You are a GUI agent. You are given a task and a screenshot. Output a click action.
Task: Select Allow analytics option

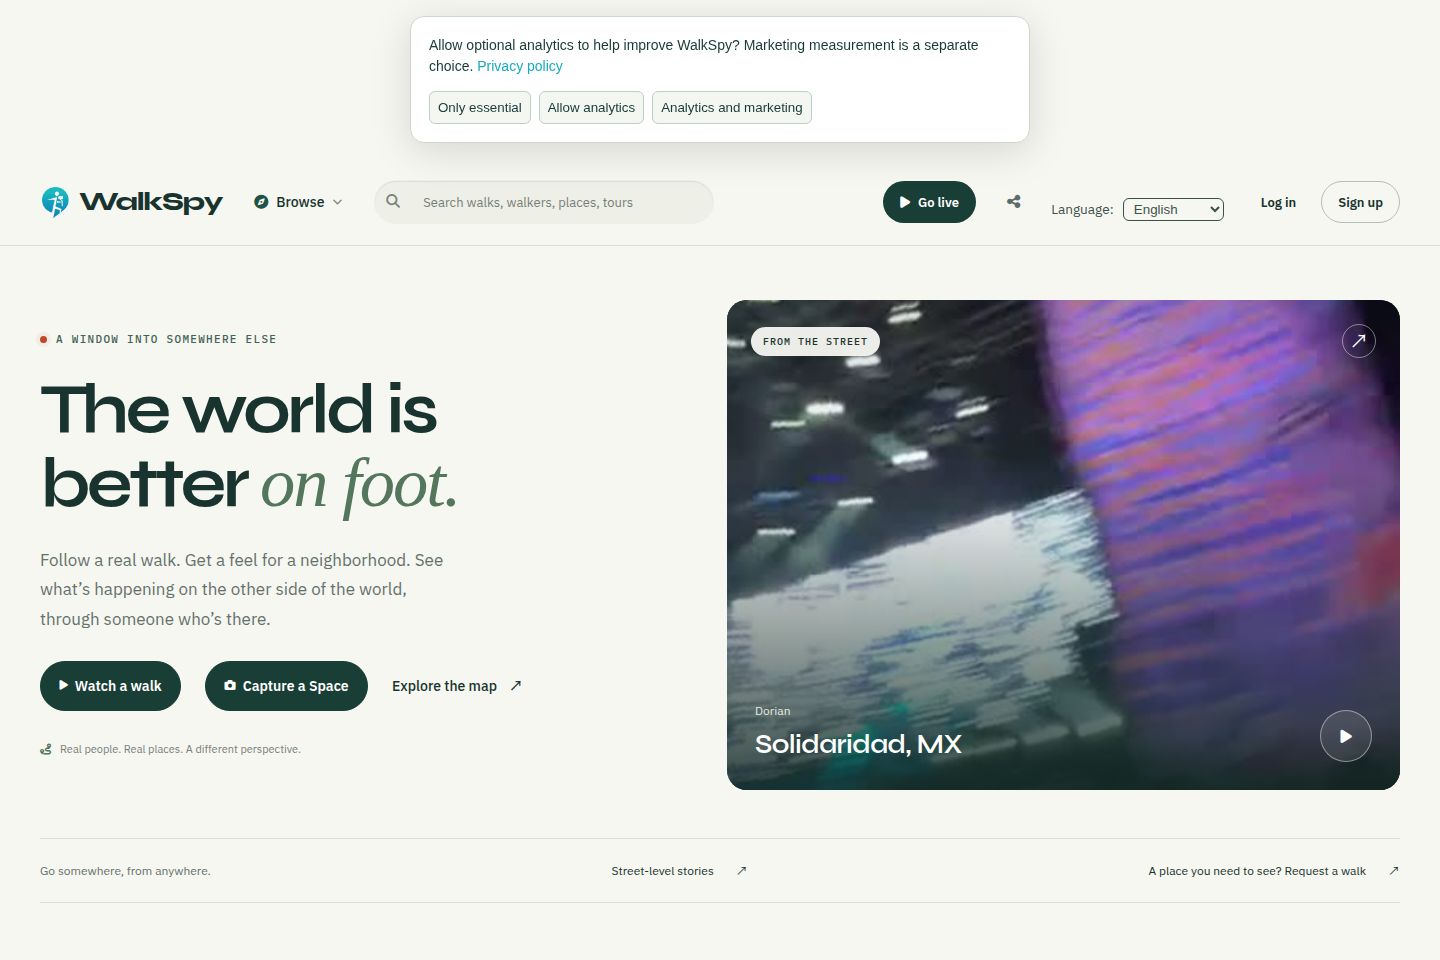click(591, 108)
